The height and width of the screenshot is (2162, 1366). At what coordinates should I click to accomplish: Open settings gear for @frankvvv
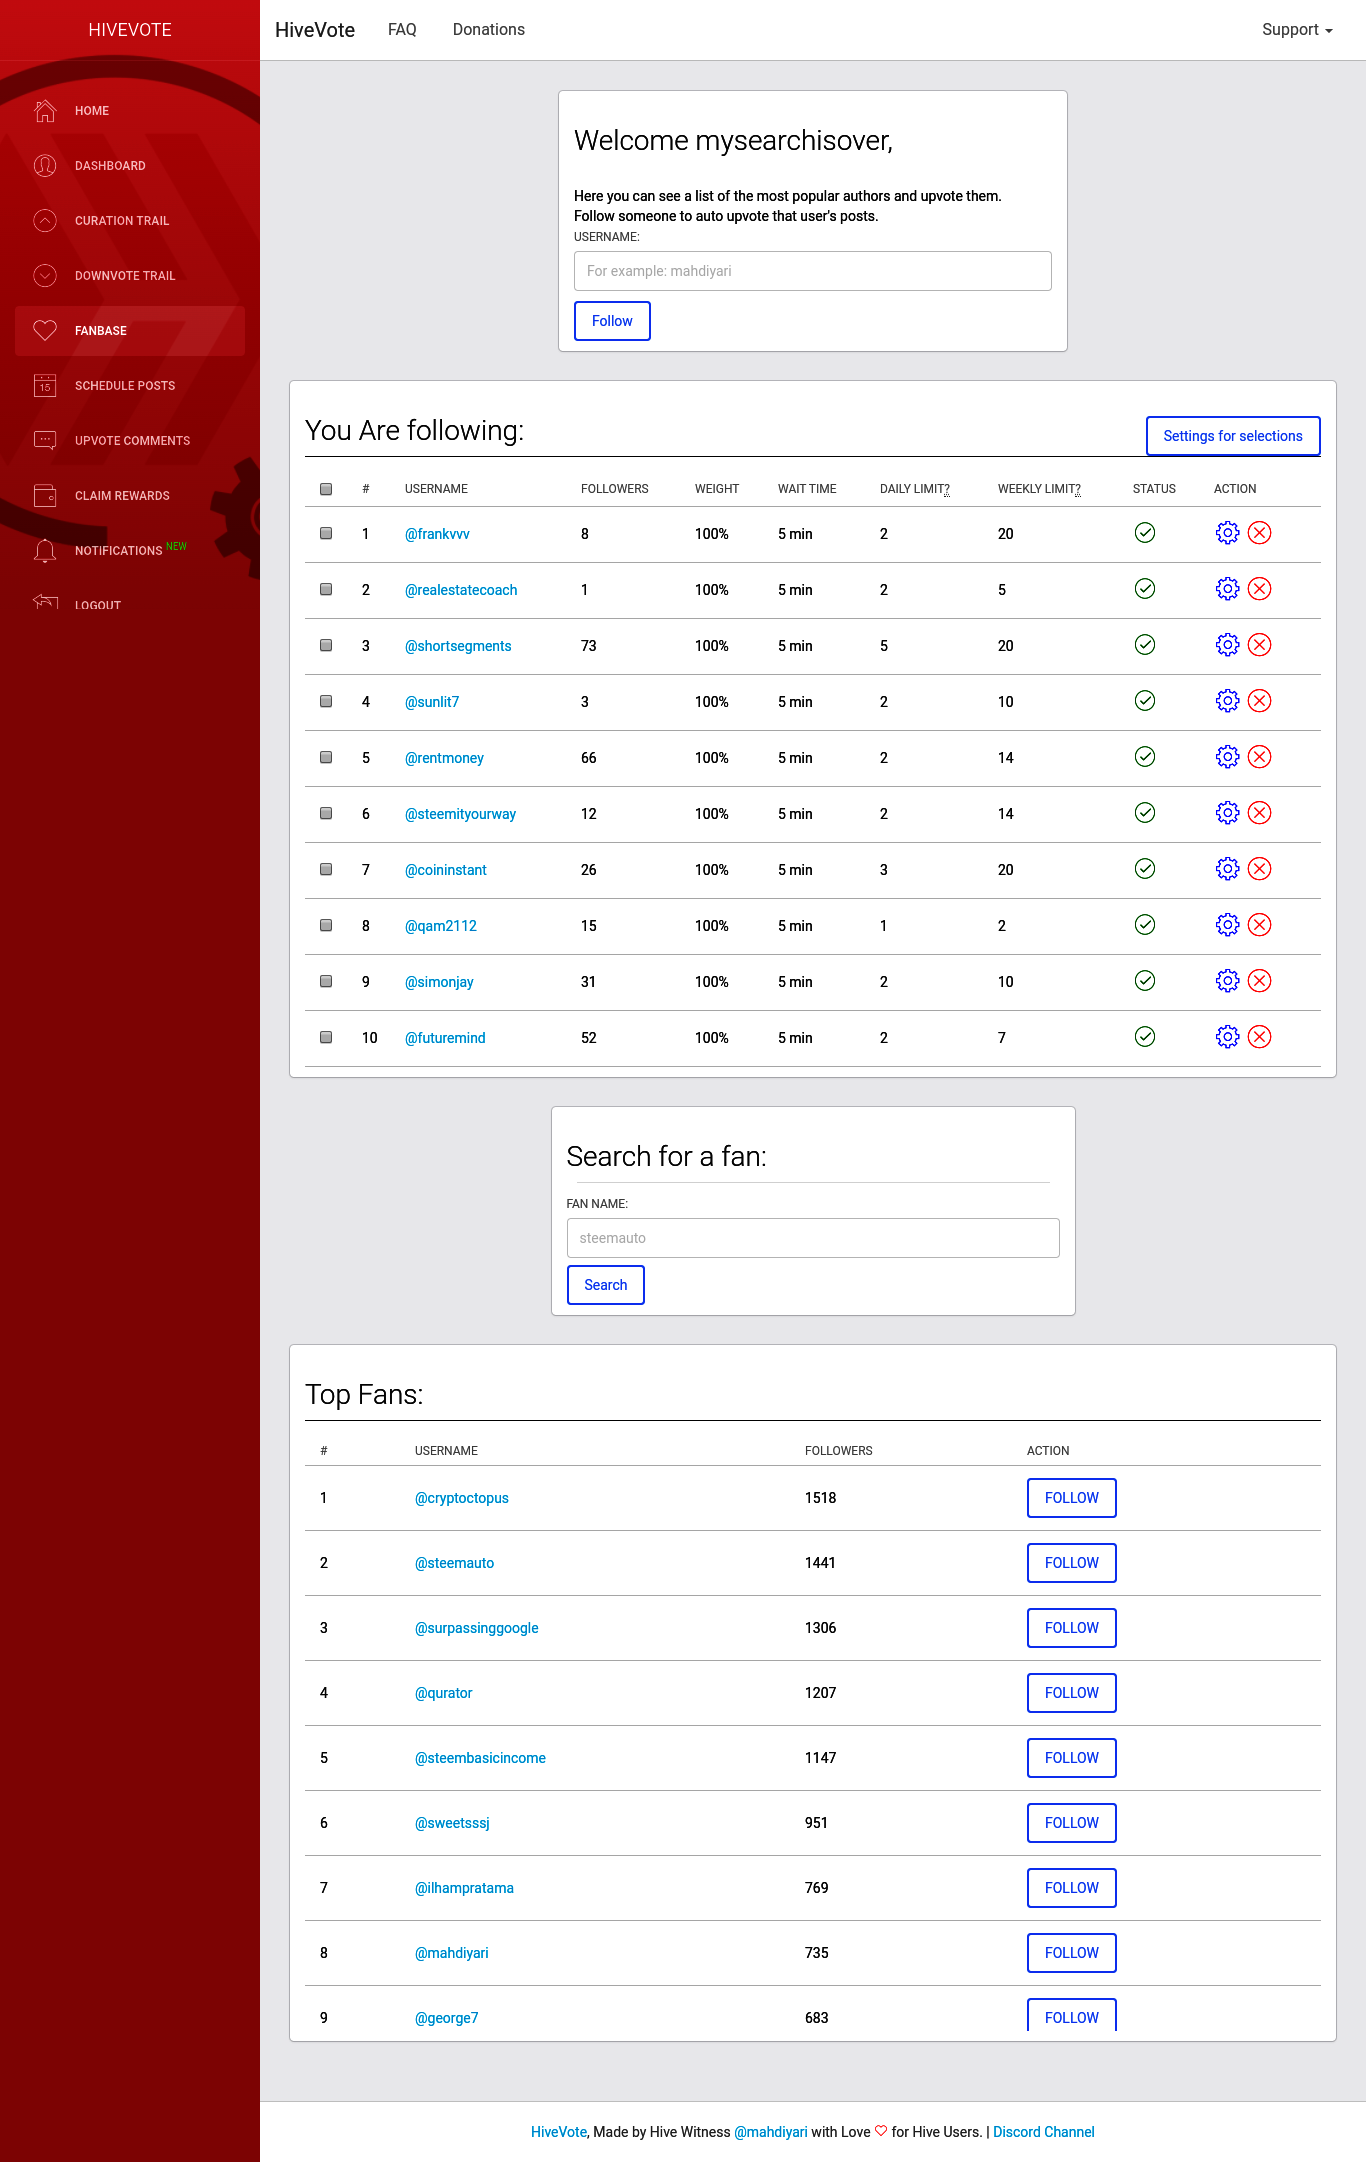1227,533
